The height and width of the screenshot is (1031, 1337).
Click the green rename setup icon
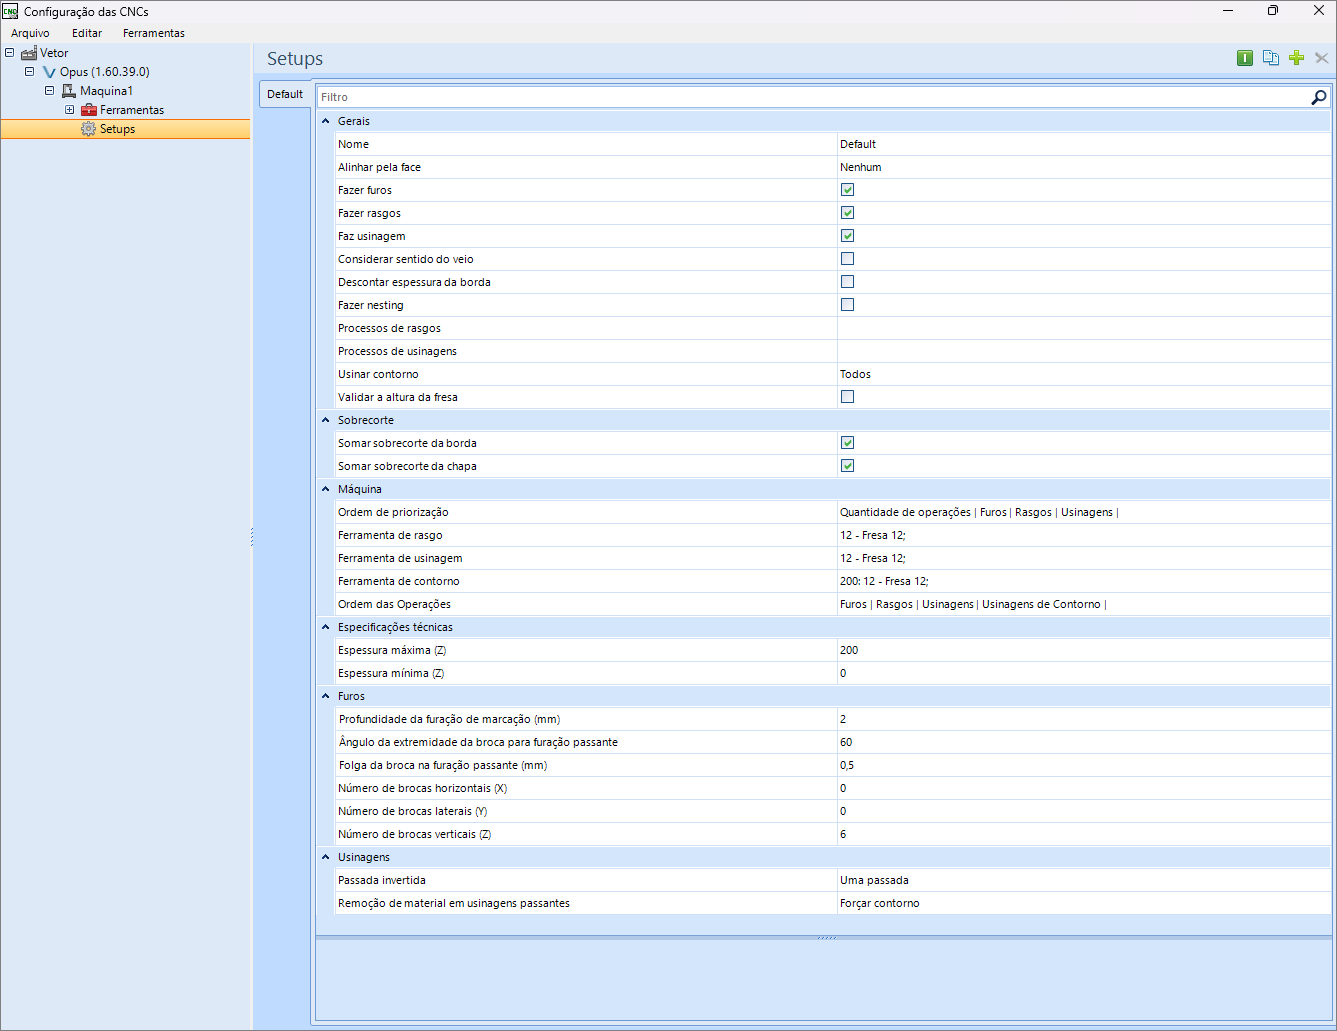click(x=1245, y=58)
